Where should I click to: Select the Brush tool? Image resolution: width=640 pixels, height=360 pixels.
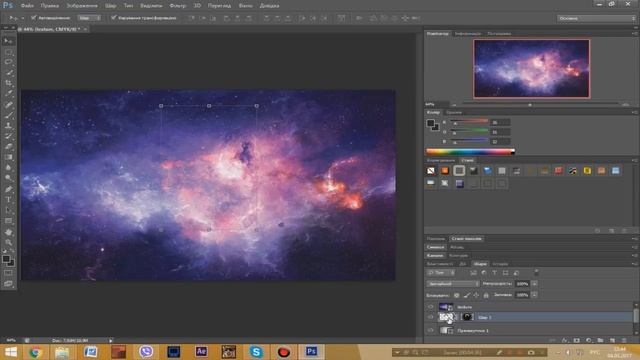click(x=9, y=115)
